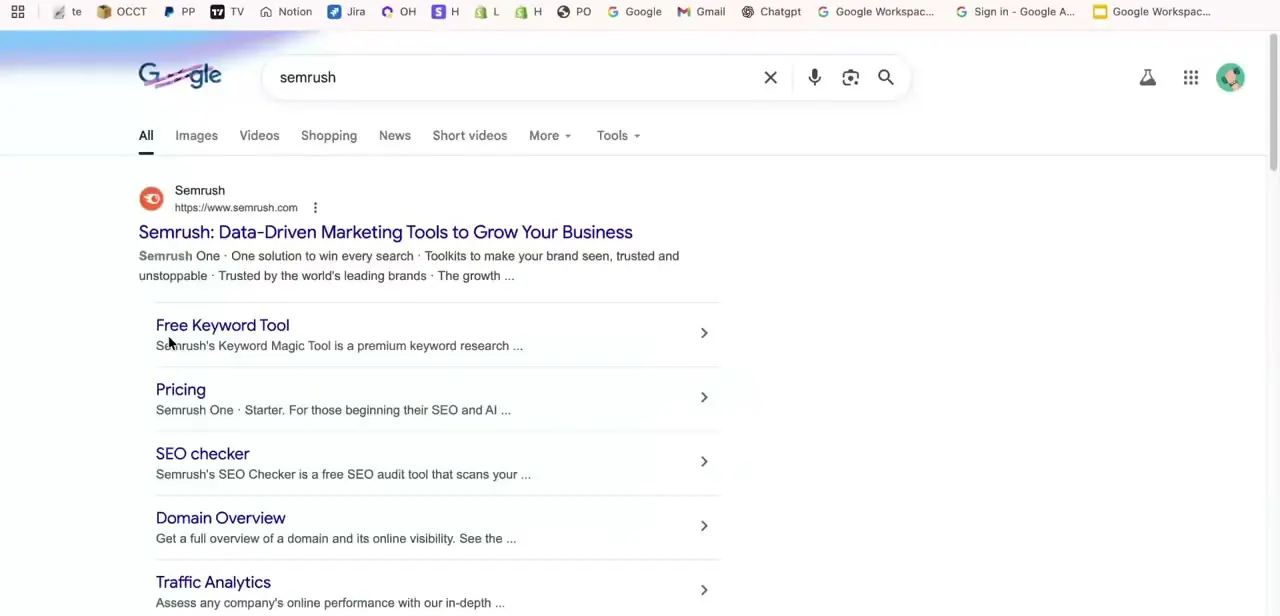
Task: Clear the search box with X
Action: tap(771, 77)
